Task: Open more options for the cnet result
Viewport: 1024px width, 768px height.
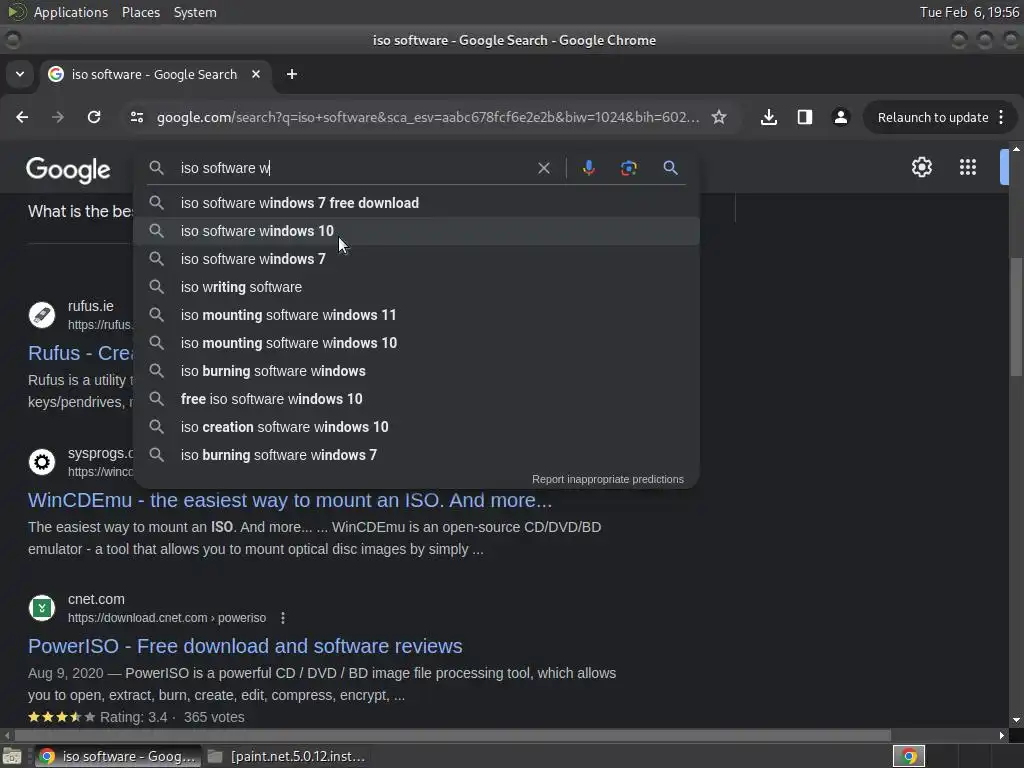Action: click(x=283, y=618)
